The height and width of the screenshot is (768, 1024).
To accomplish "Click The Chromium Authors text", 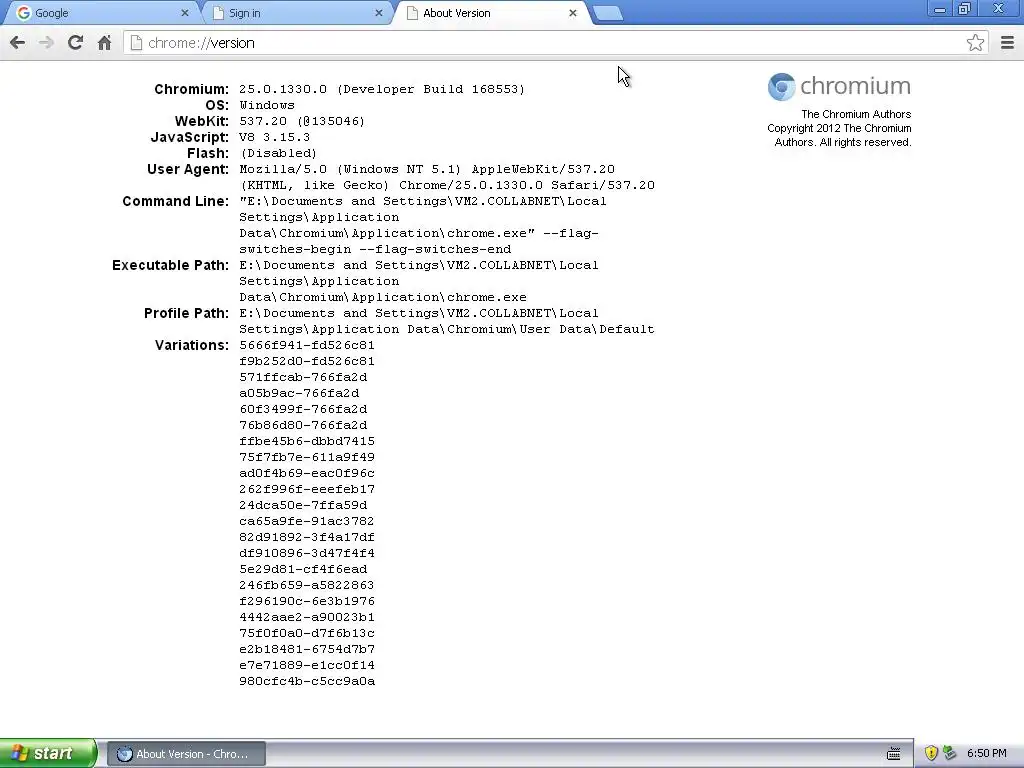I will tap(856, 114).
